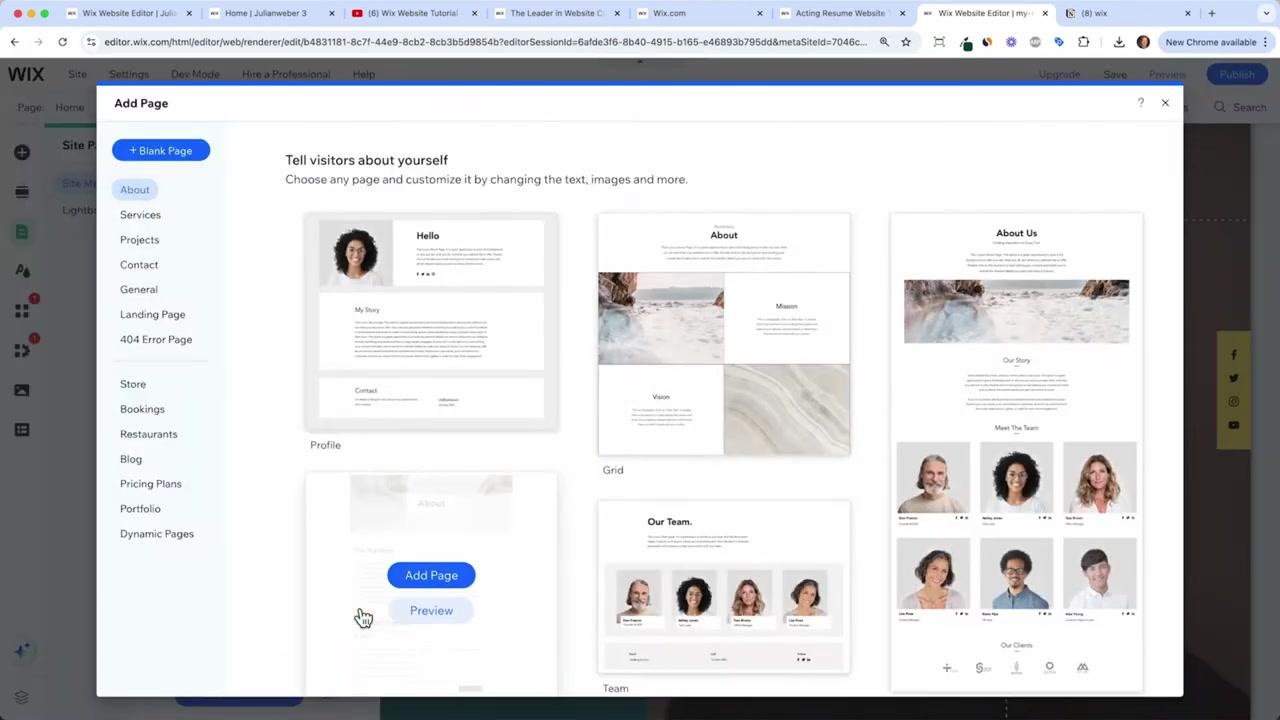The width and height of the screenshot is (1280, 720).
Task: Click the screen capture extension icon
Action: pyautogui.click(x=939, y=42)
